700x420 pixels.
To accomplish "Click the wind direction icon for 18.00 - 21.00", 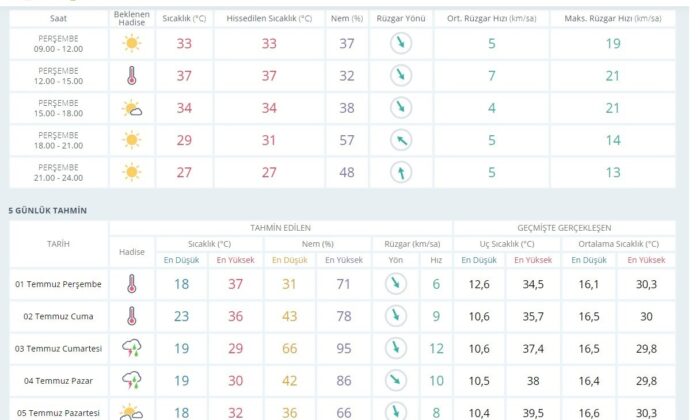I will [399, 140].
